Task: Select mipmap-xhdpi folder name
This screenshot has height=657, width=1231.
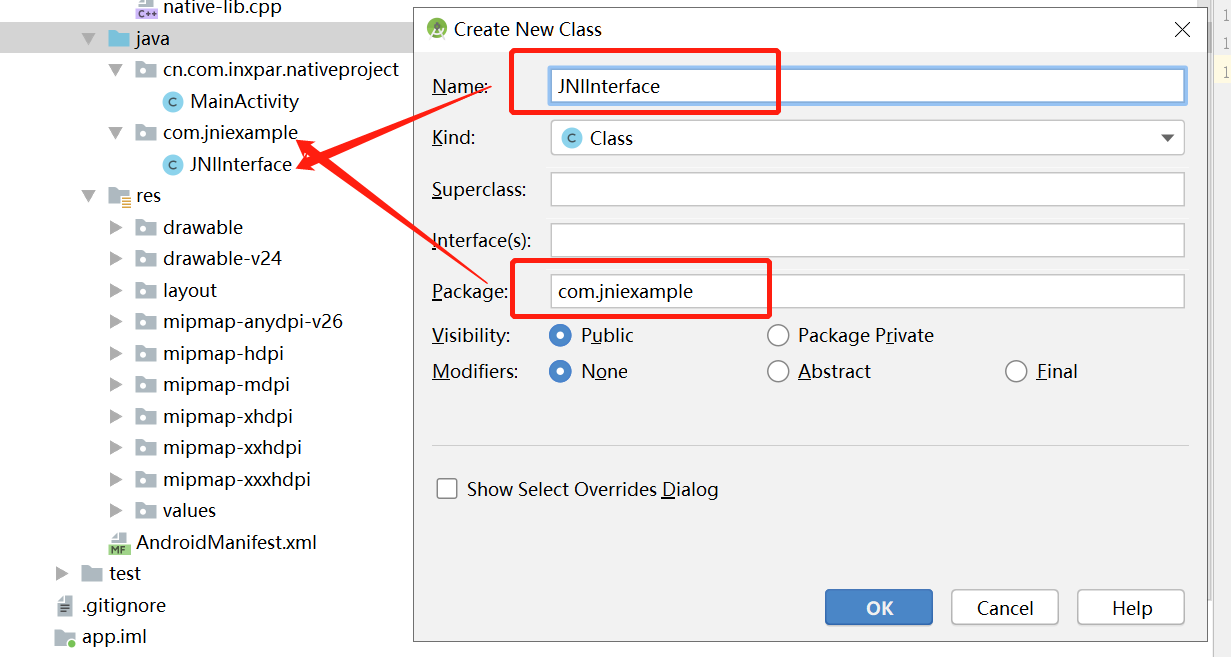Action: [x=228, y=416]
